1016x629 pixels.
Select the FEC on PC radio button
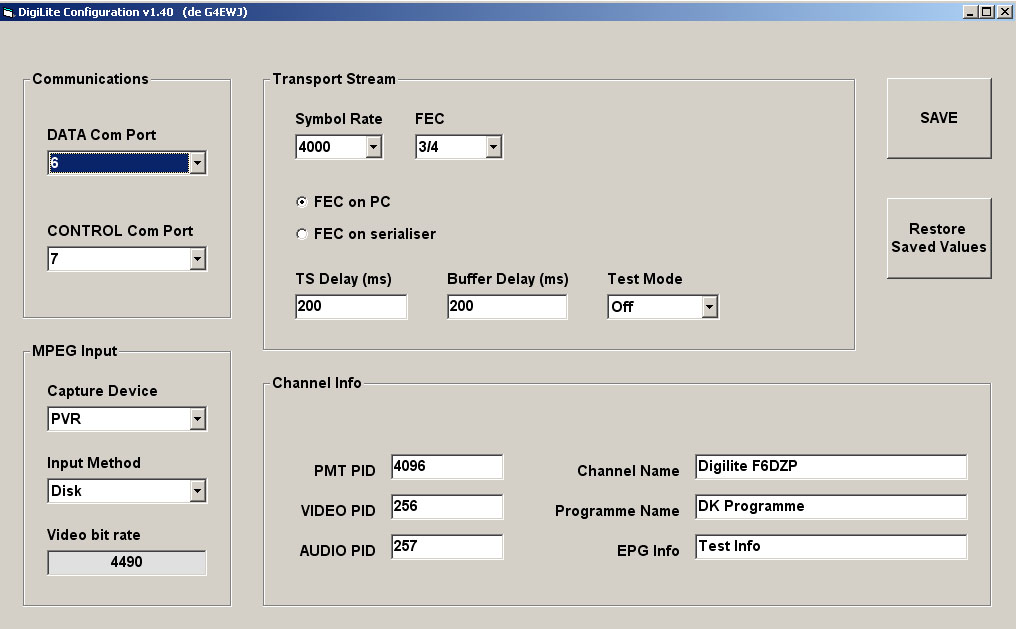point(301,202)
